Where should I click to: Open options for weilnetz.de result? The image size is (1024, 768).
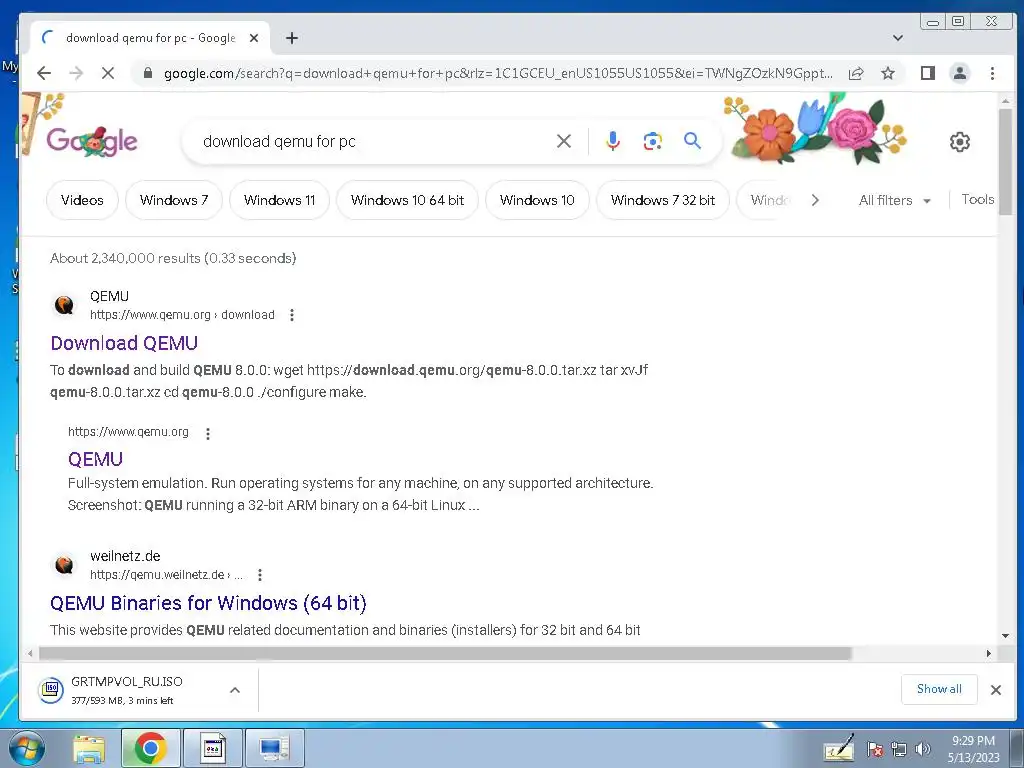click(260, 575)
